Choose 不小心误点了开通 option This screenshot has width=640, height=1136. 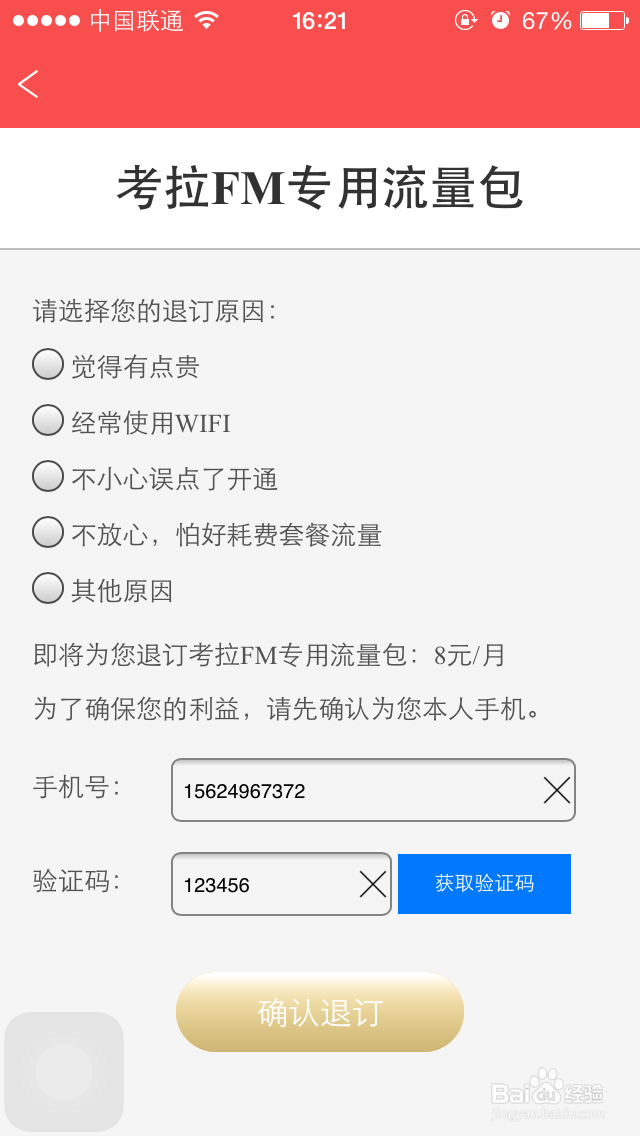tap(48, 477)
